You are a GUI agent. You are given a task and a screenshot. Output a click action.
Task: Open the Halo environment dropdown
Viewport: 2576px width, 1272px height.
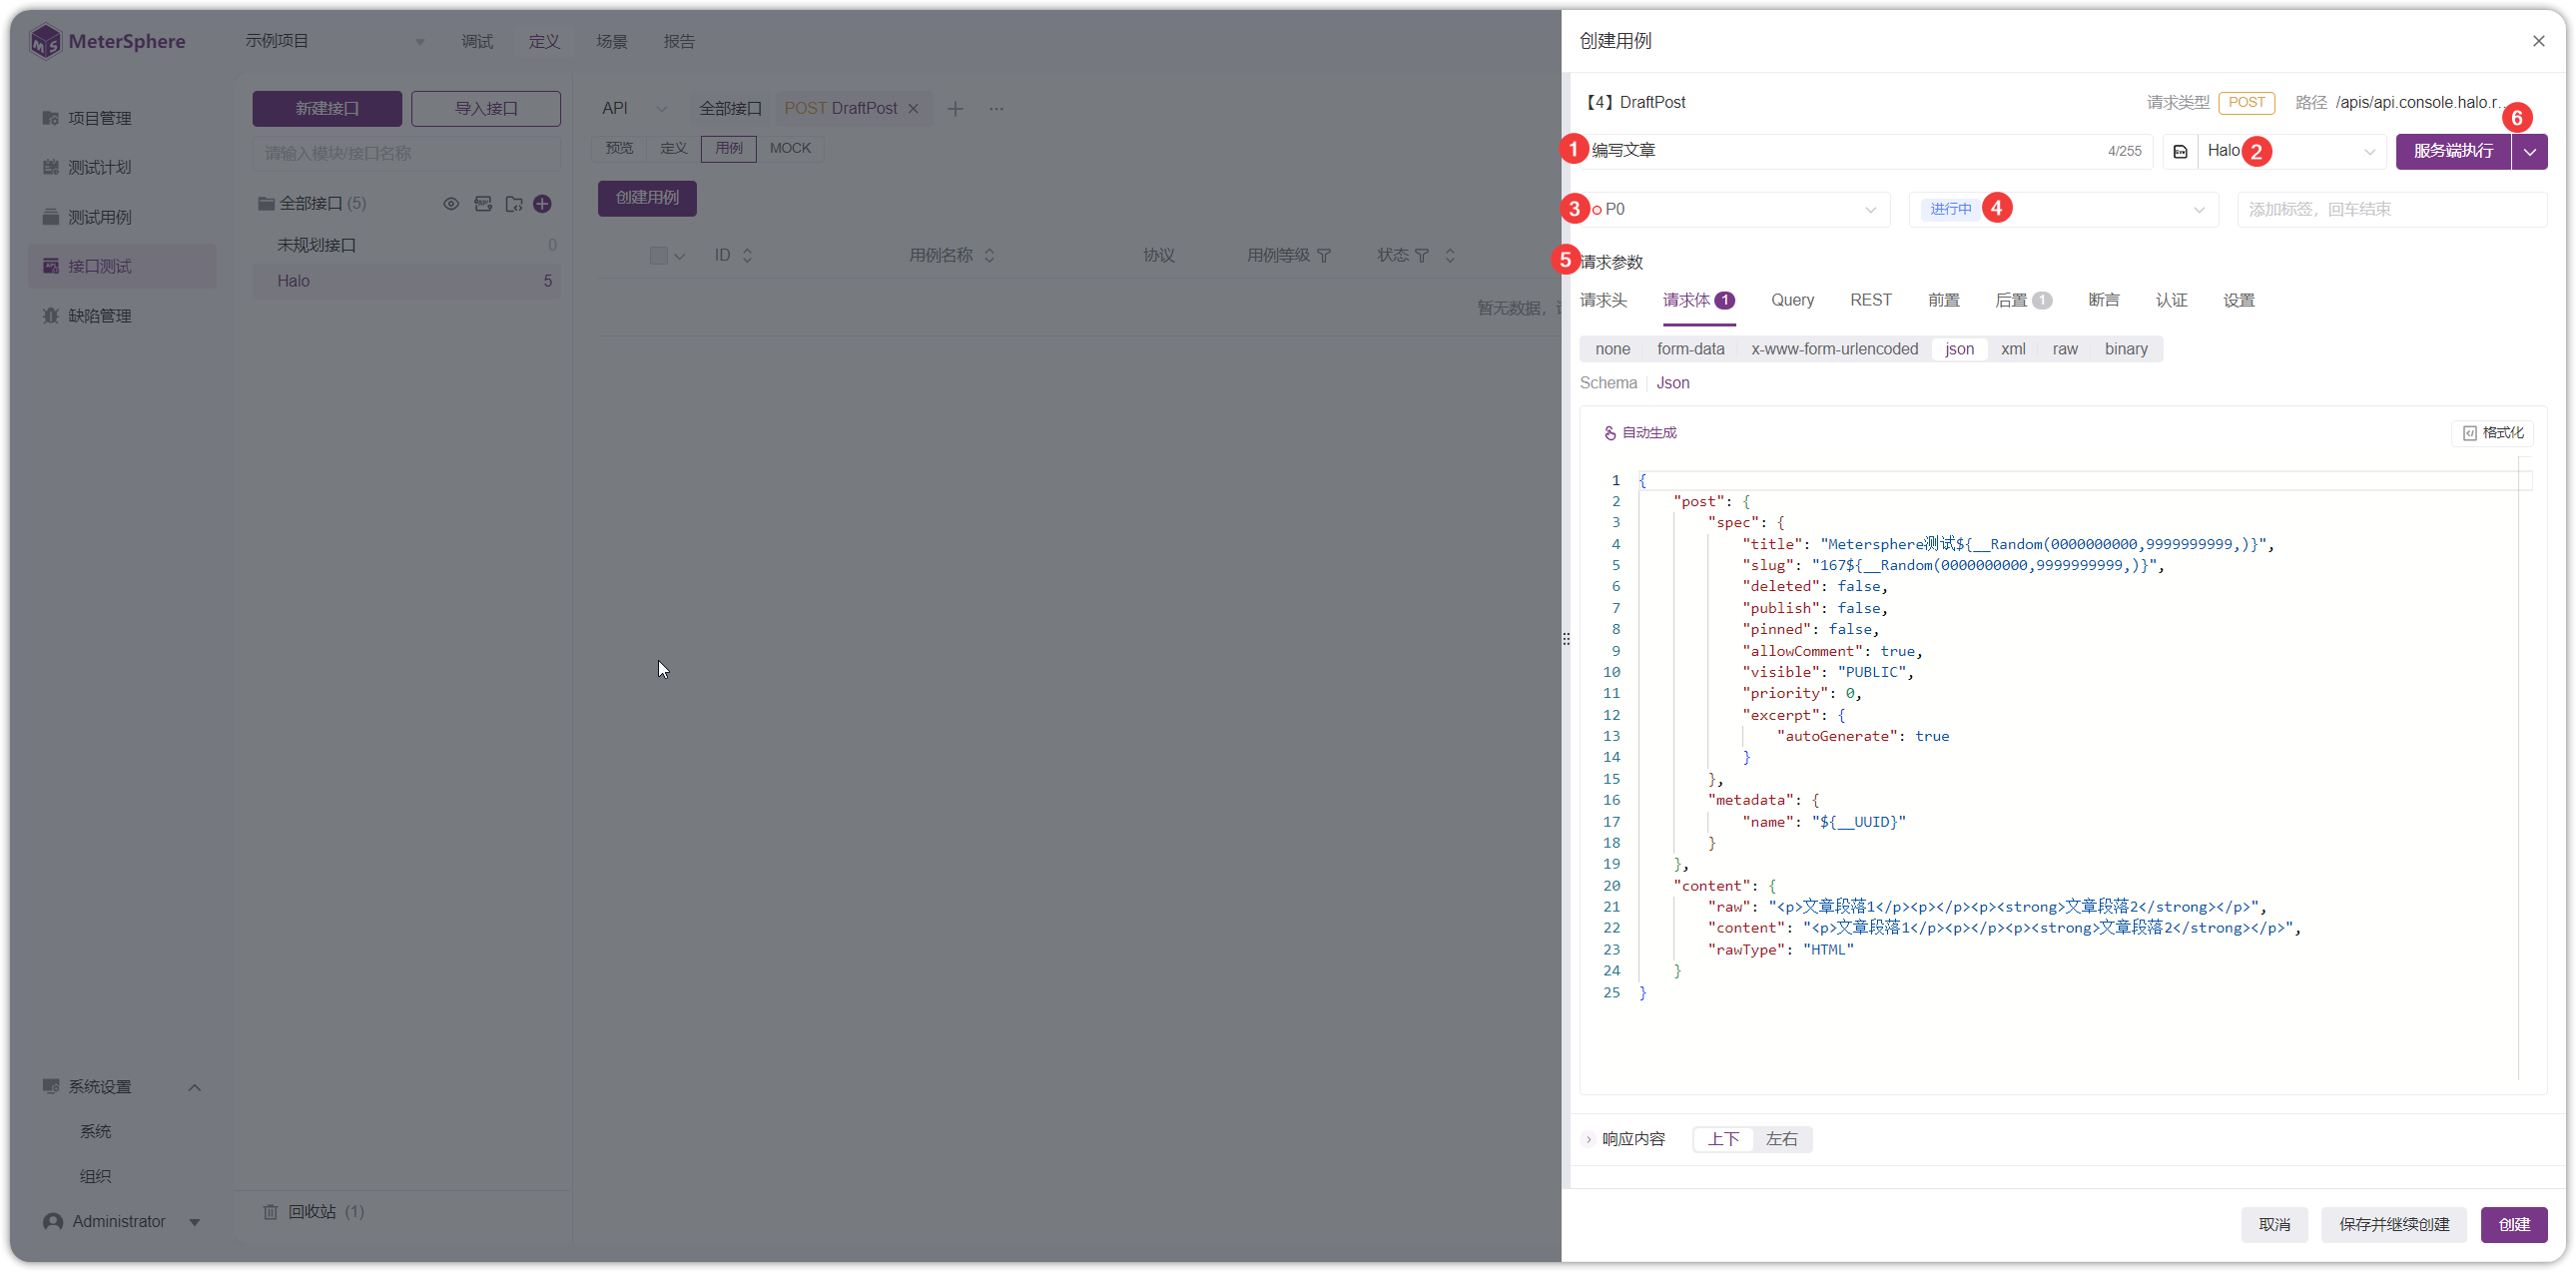click(x=2291, y=151)
